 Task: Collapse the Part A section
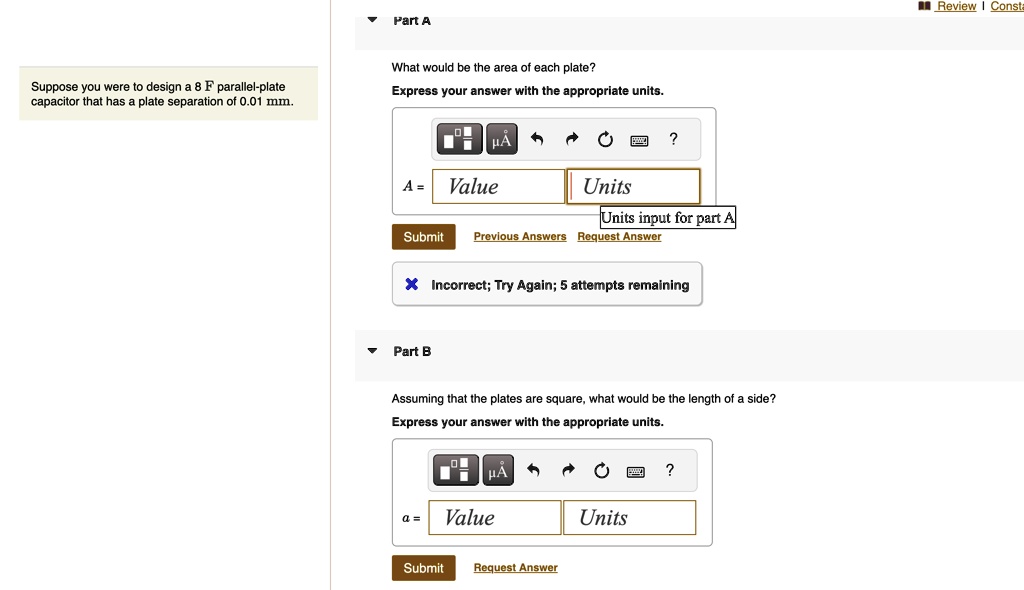pos(372,20)
